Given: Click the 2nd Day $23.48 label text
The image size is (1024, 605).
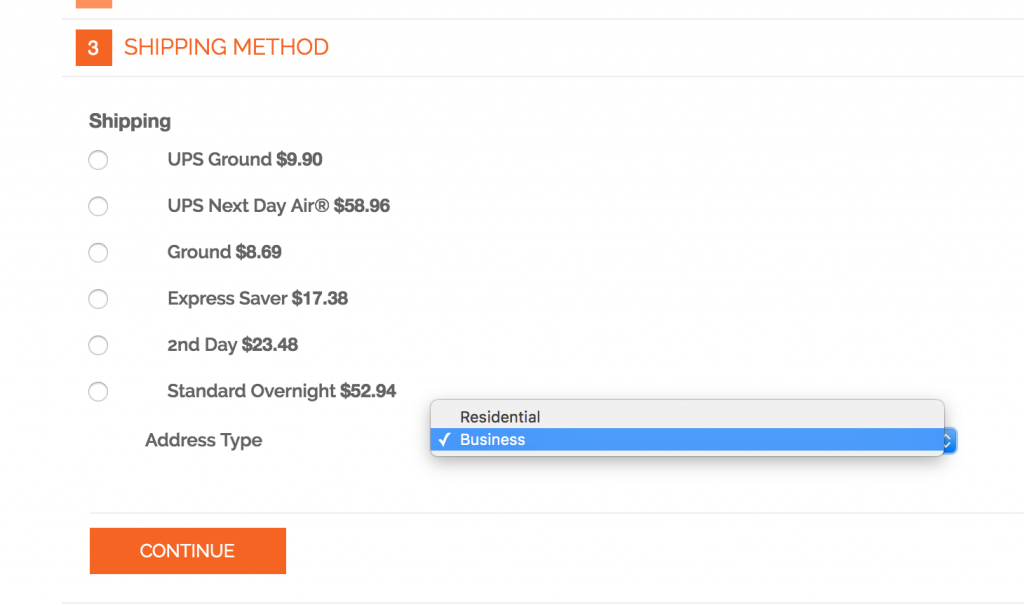Looking at the screenshot, I should pos(232,345).
